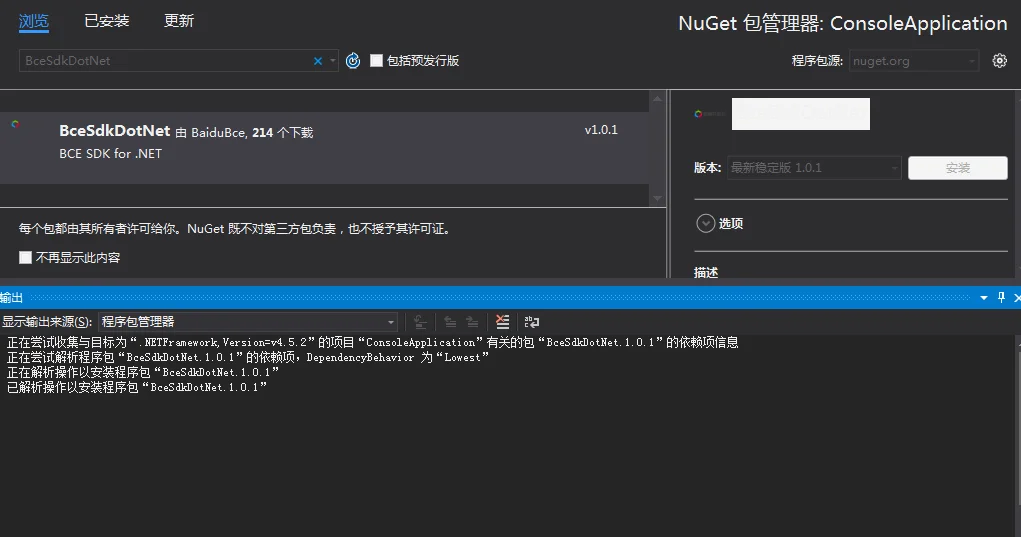The width and height of the screenshot is (1021, 537).
Task: Open the output window options dropdown arrow
Action: tap(984, 297)
